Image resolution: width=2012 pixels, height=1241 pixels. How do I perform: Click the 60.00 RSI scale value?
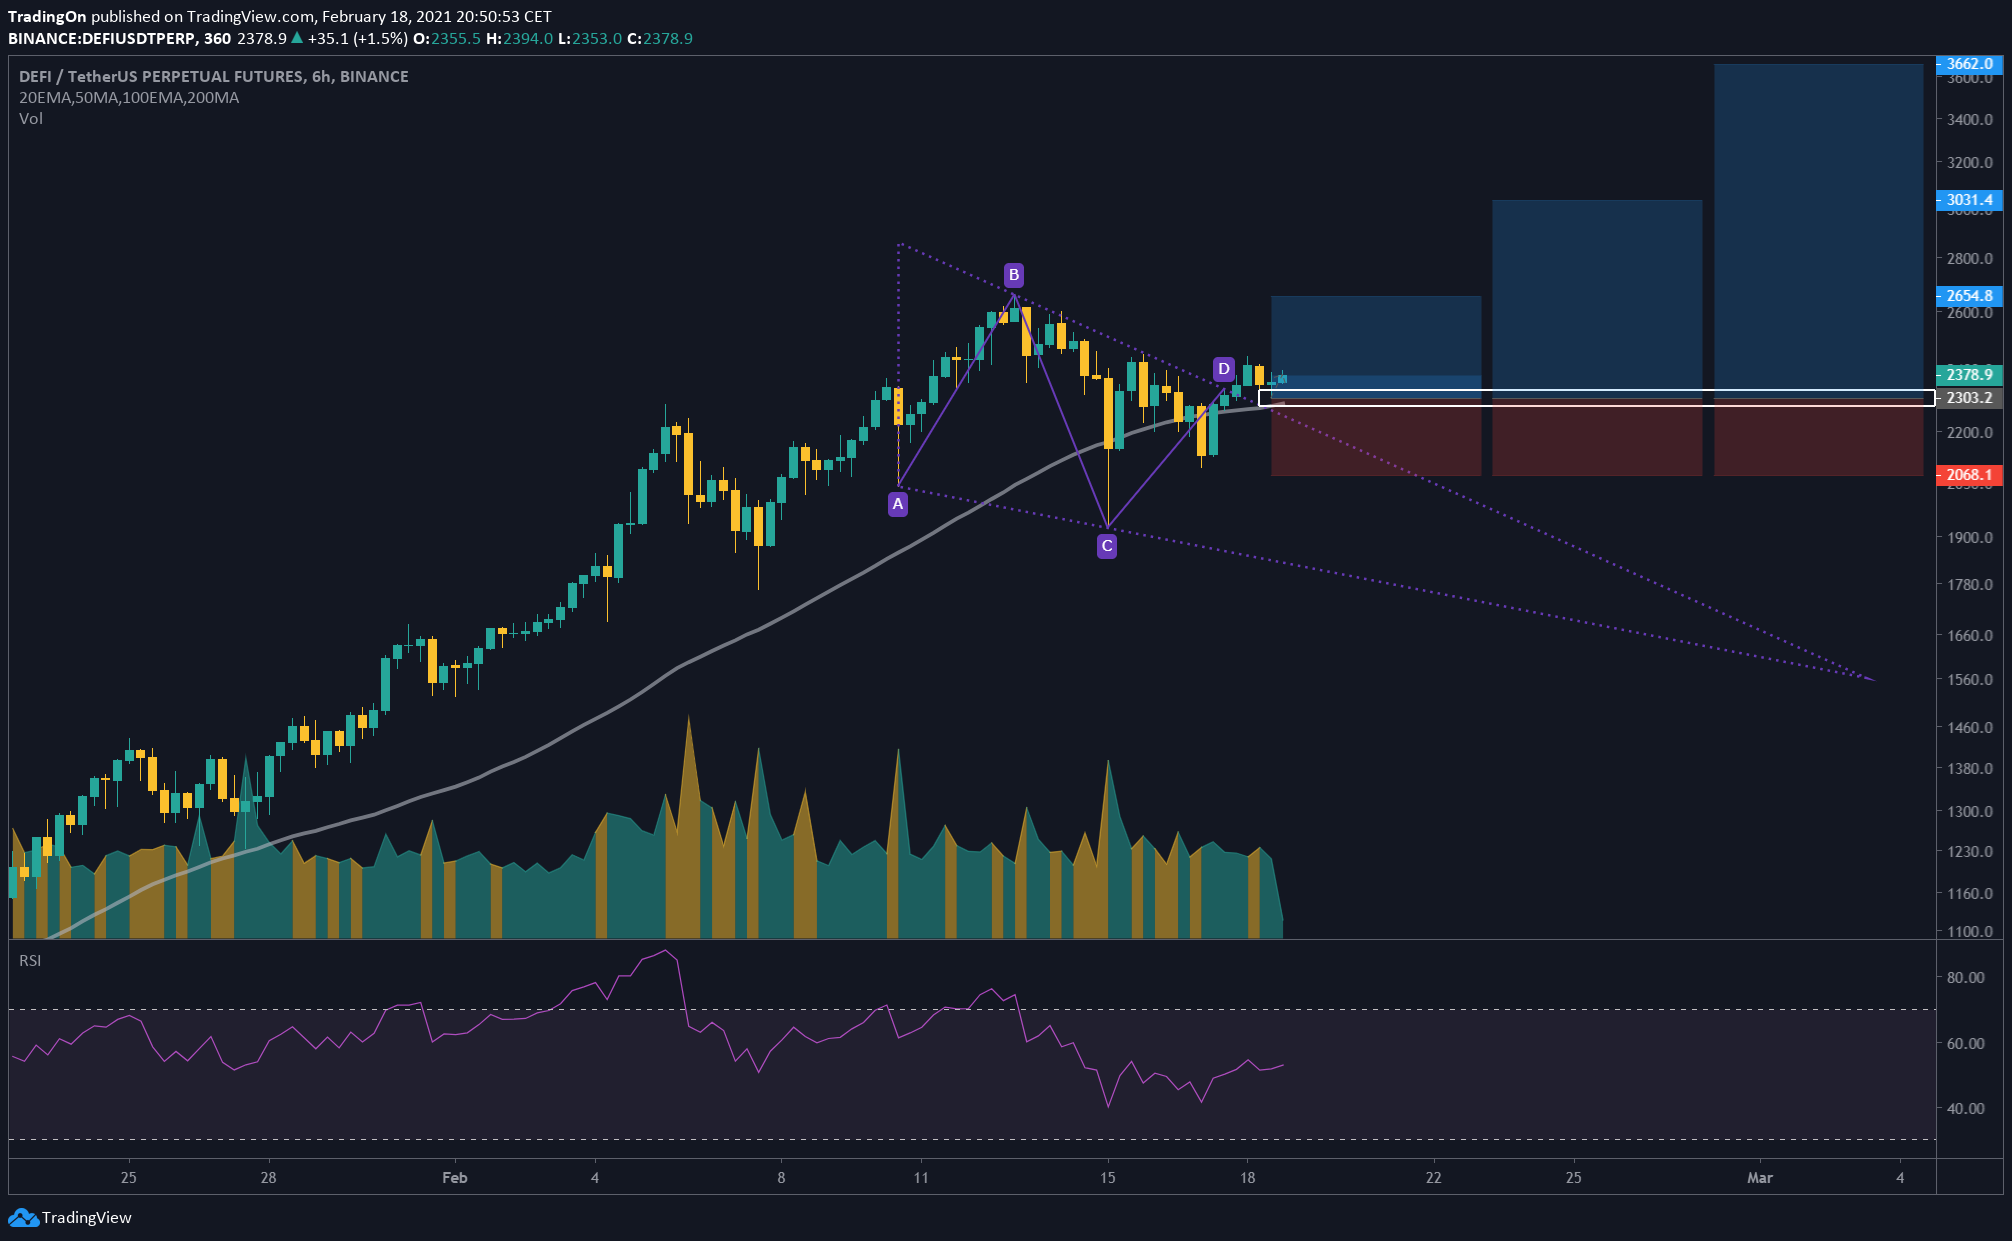(x=1966, y=1044)
